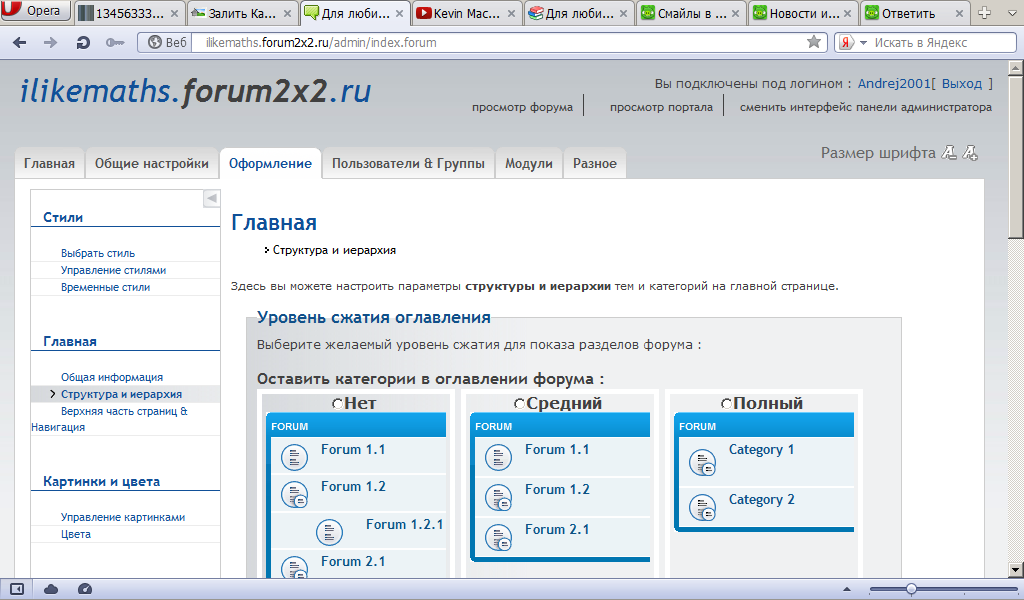1024x600 pixels.
Task: Click the Forum 1.2.1 icon in Нет preview
Action: coord(329,531)
